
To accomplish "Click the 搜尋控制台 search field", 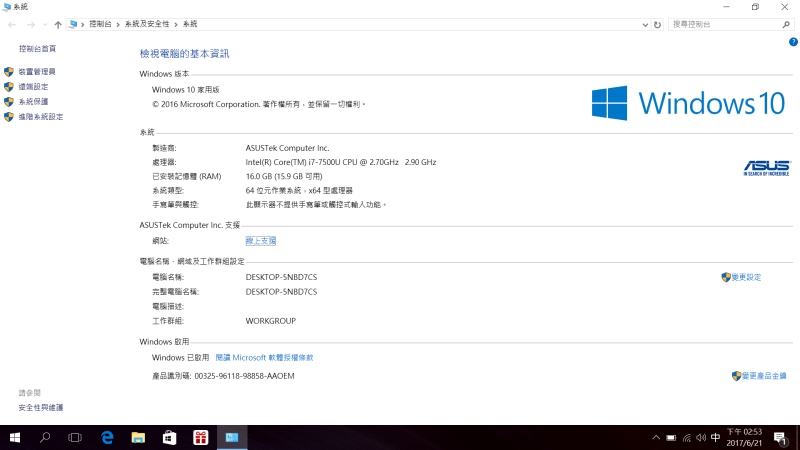I will tap(720, 24).
